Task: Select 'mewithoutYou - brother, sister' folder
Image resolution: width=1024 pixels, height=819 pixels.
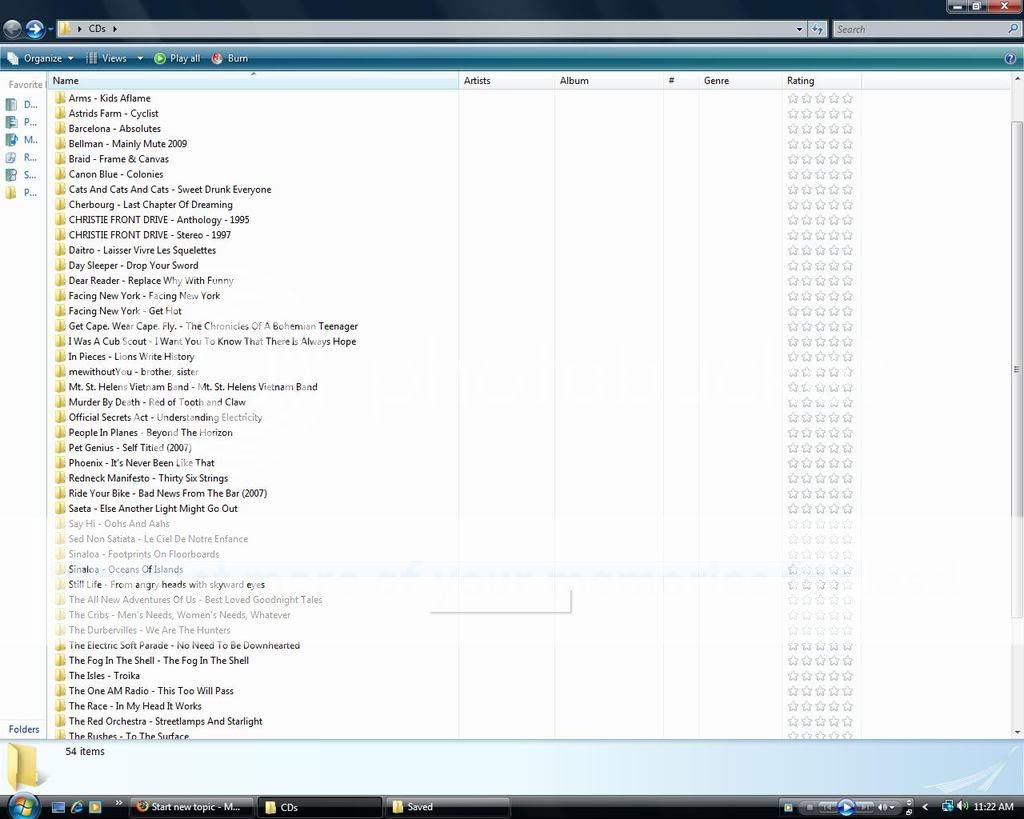Action: 133,372
